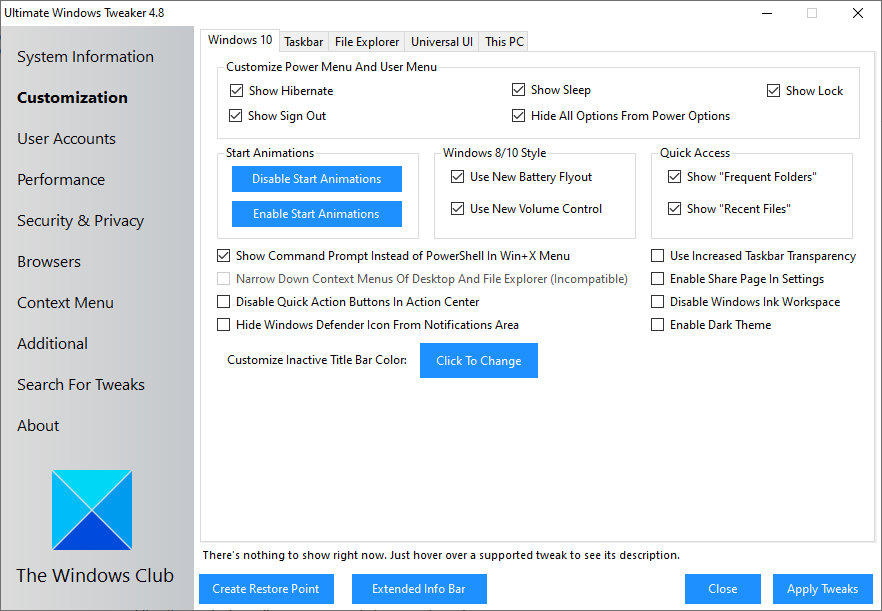
Task: Click The Windows Club logo
Action: 91,509
